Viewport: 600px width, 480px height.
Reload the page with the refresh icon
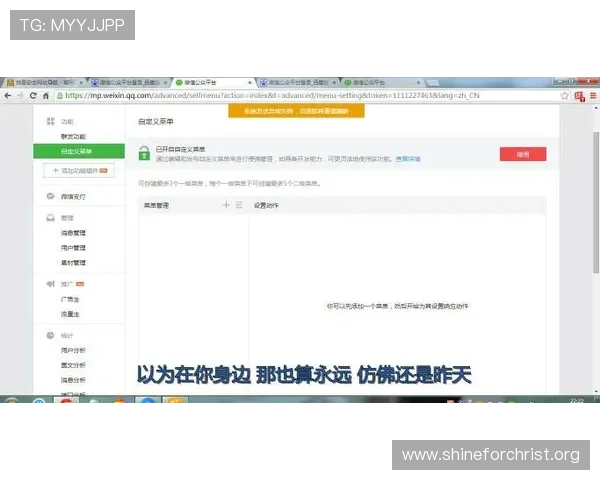click(x=33, y=96)
